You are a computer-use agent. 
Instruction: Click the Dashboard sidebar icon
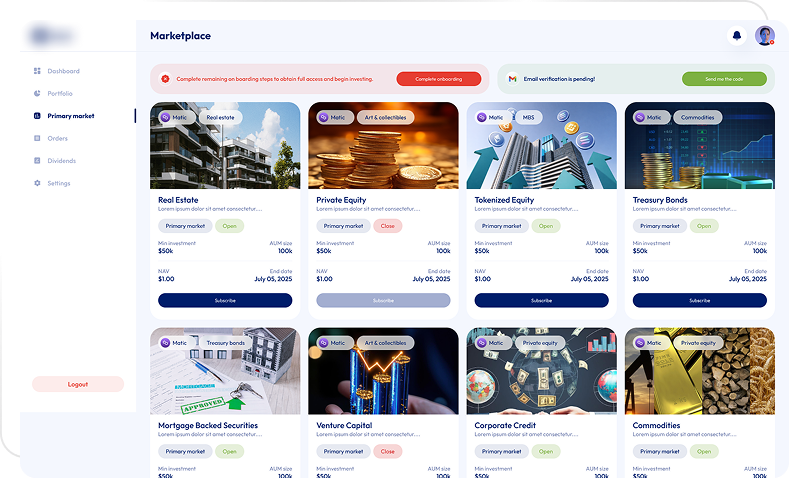pyautogui.click(x=37, y=71)
